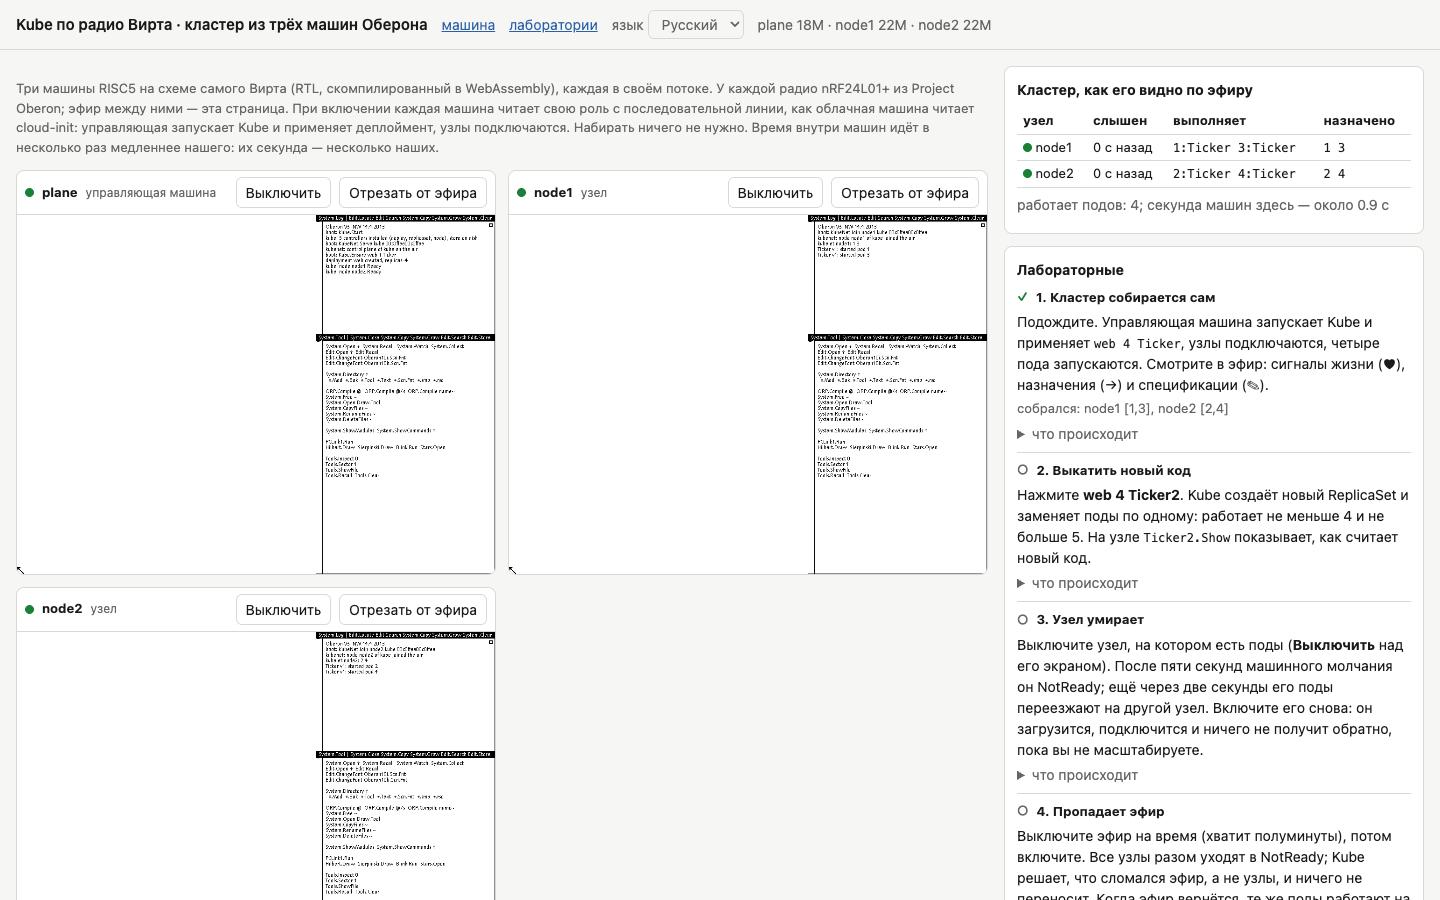Screen dimensions: 1440x900
Task: Click circle marker of lab 3 Узел умирает
Action: [x=1023, y=619]
